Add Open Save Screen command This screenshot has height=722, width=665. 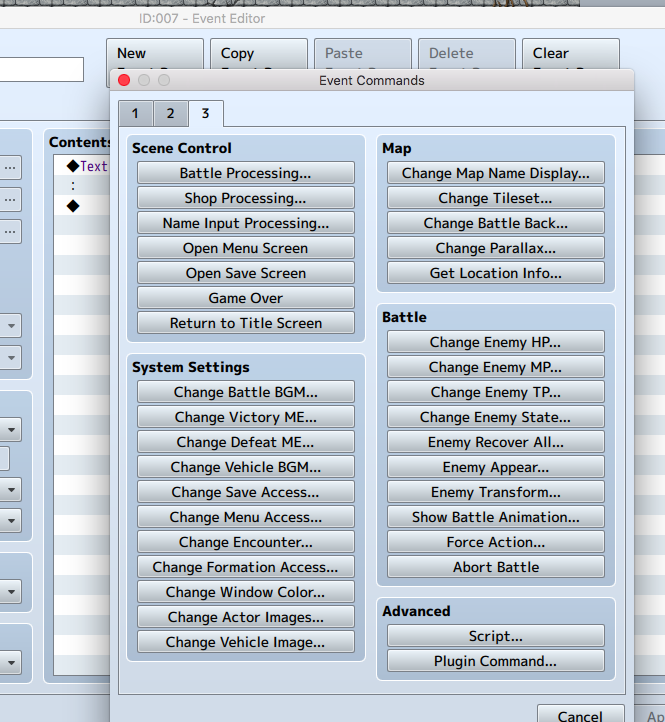point(245,273)
